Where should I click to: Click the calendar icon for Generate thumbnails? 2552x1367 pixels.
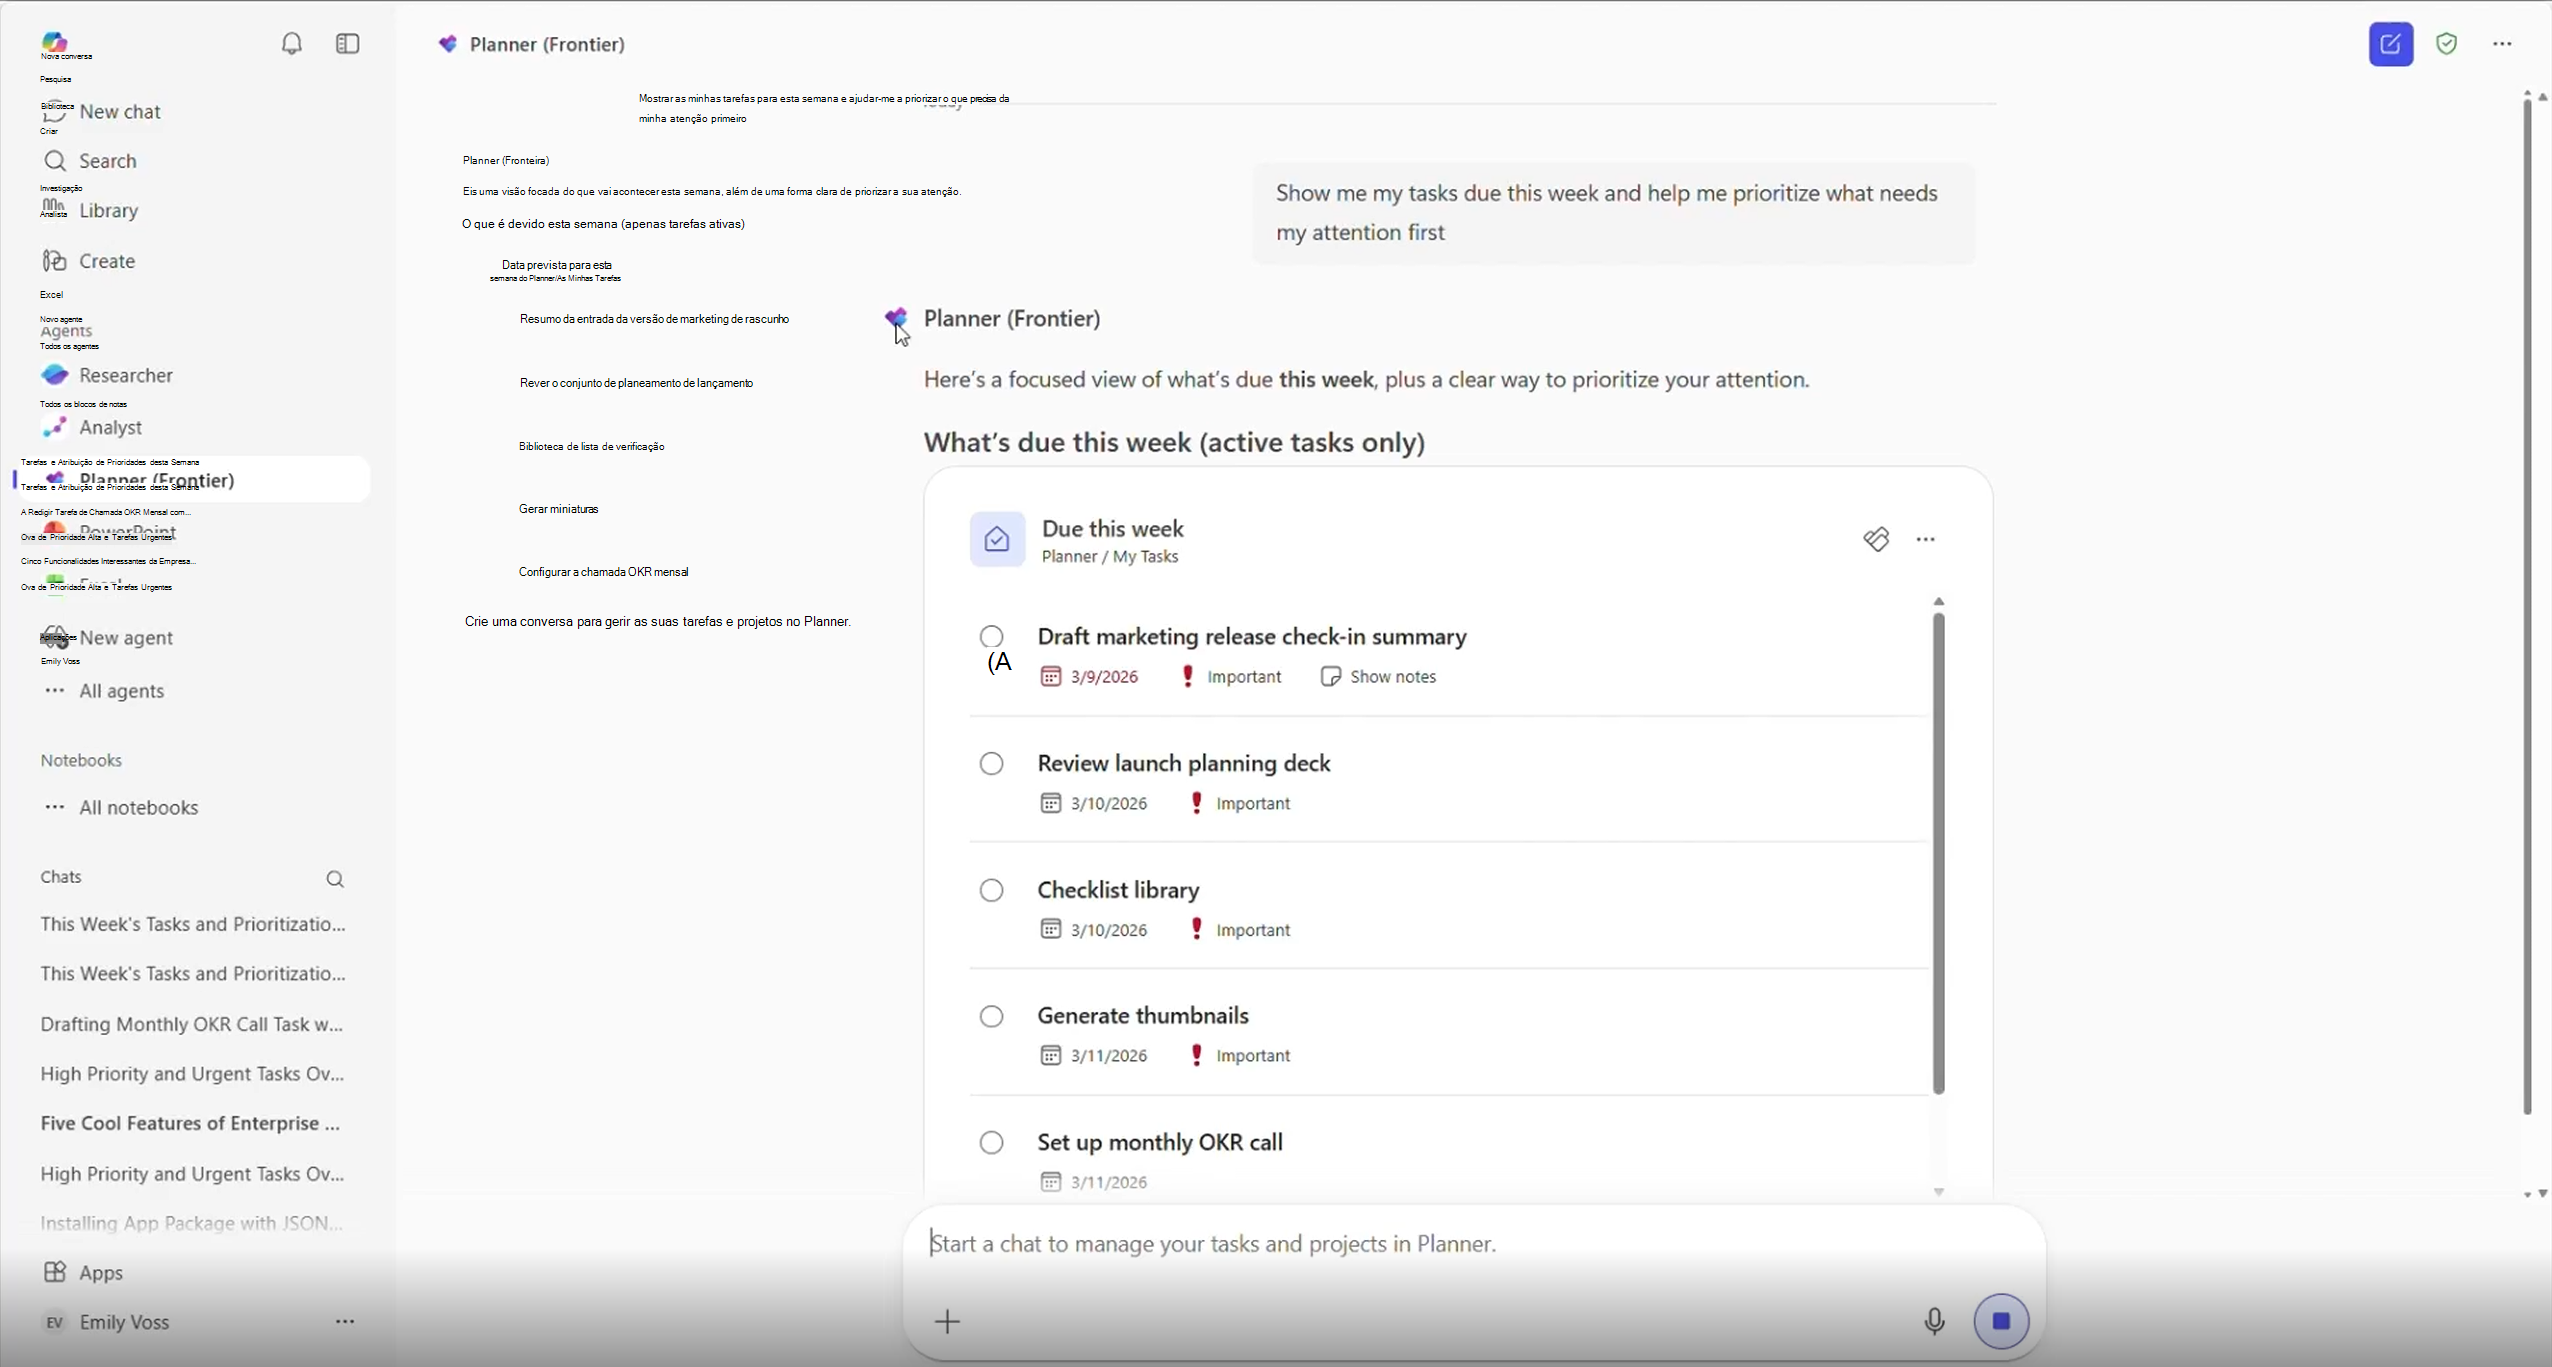pyautogui.click(x=1050, y=1056)
